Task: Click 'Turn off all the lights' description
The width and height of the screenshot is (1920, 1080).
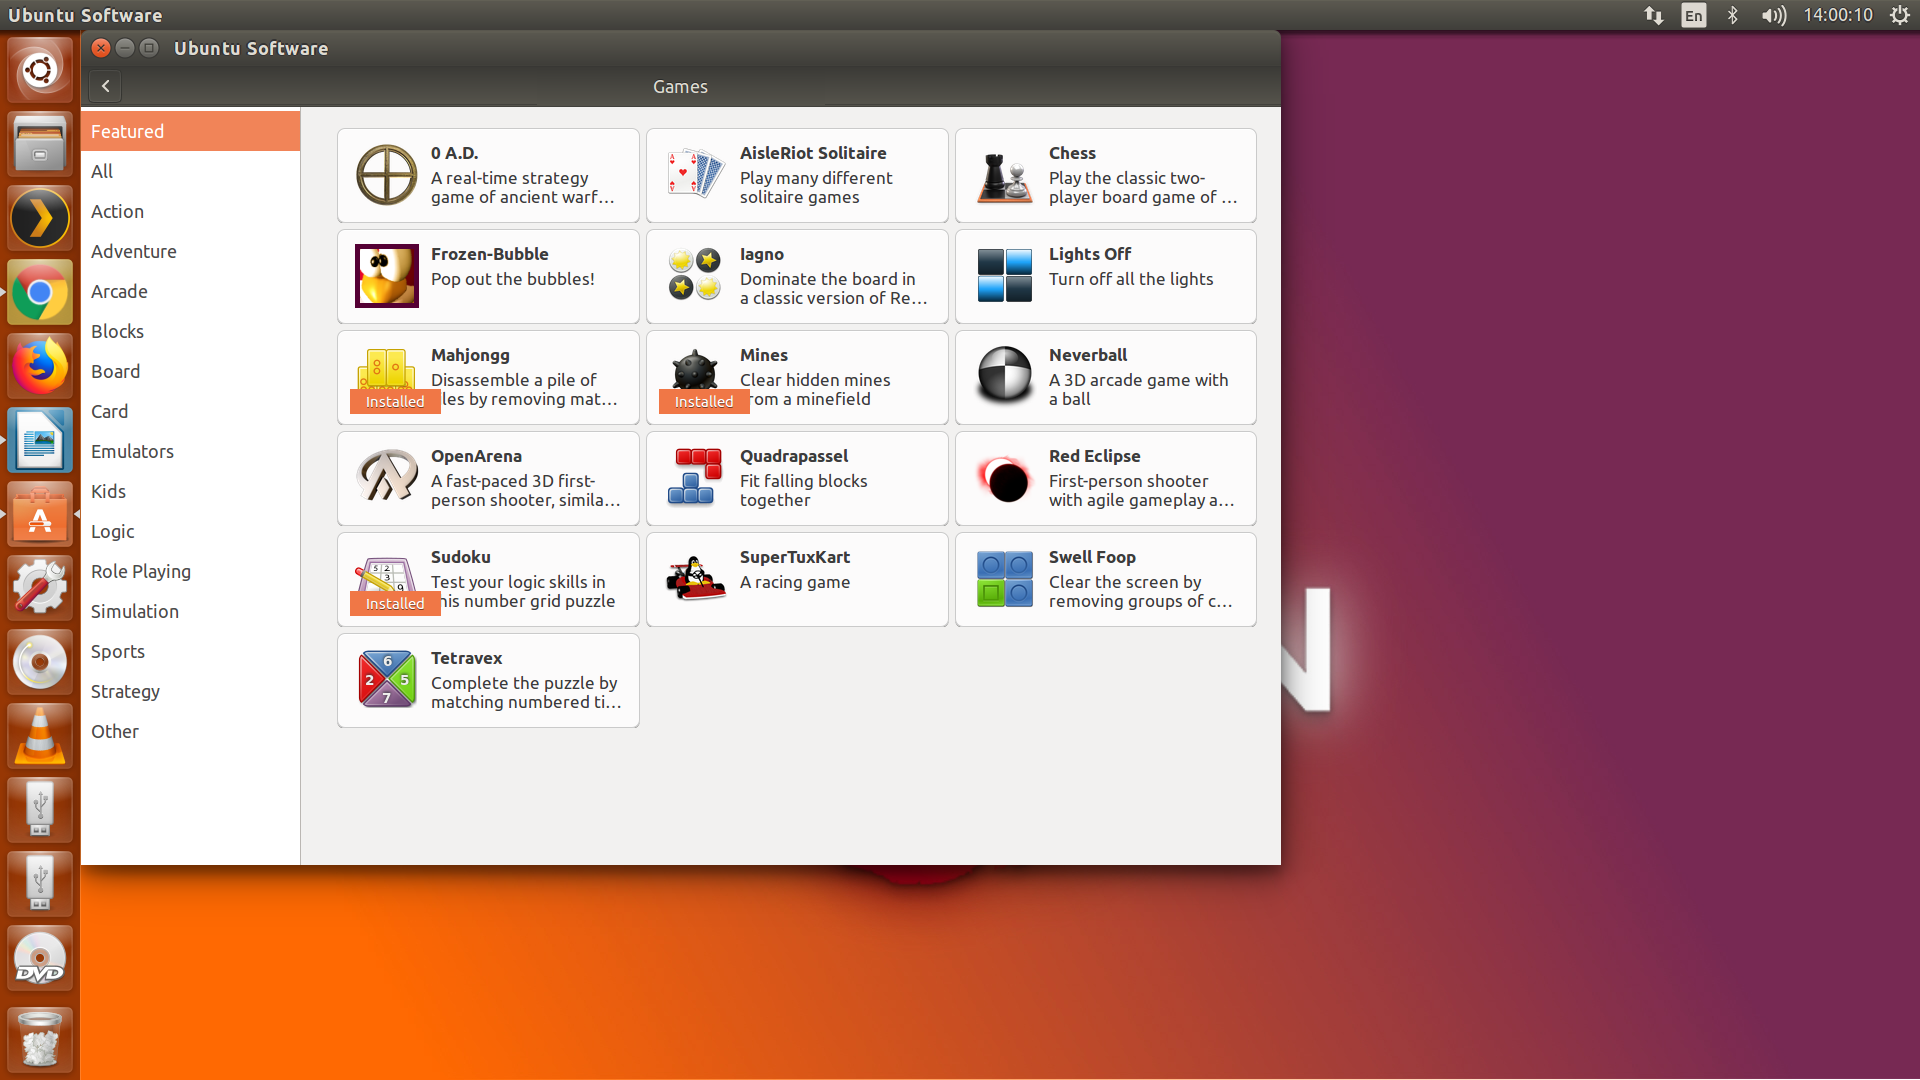Action: point(1131,279)
